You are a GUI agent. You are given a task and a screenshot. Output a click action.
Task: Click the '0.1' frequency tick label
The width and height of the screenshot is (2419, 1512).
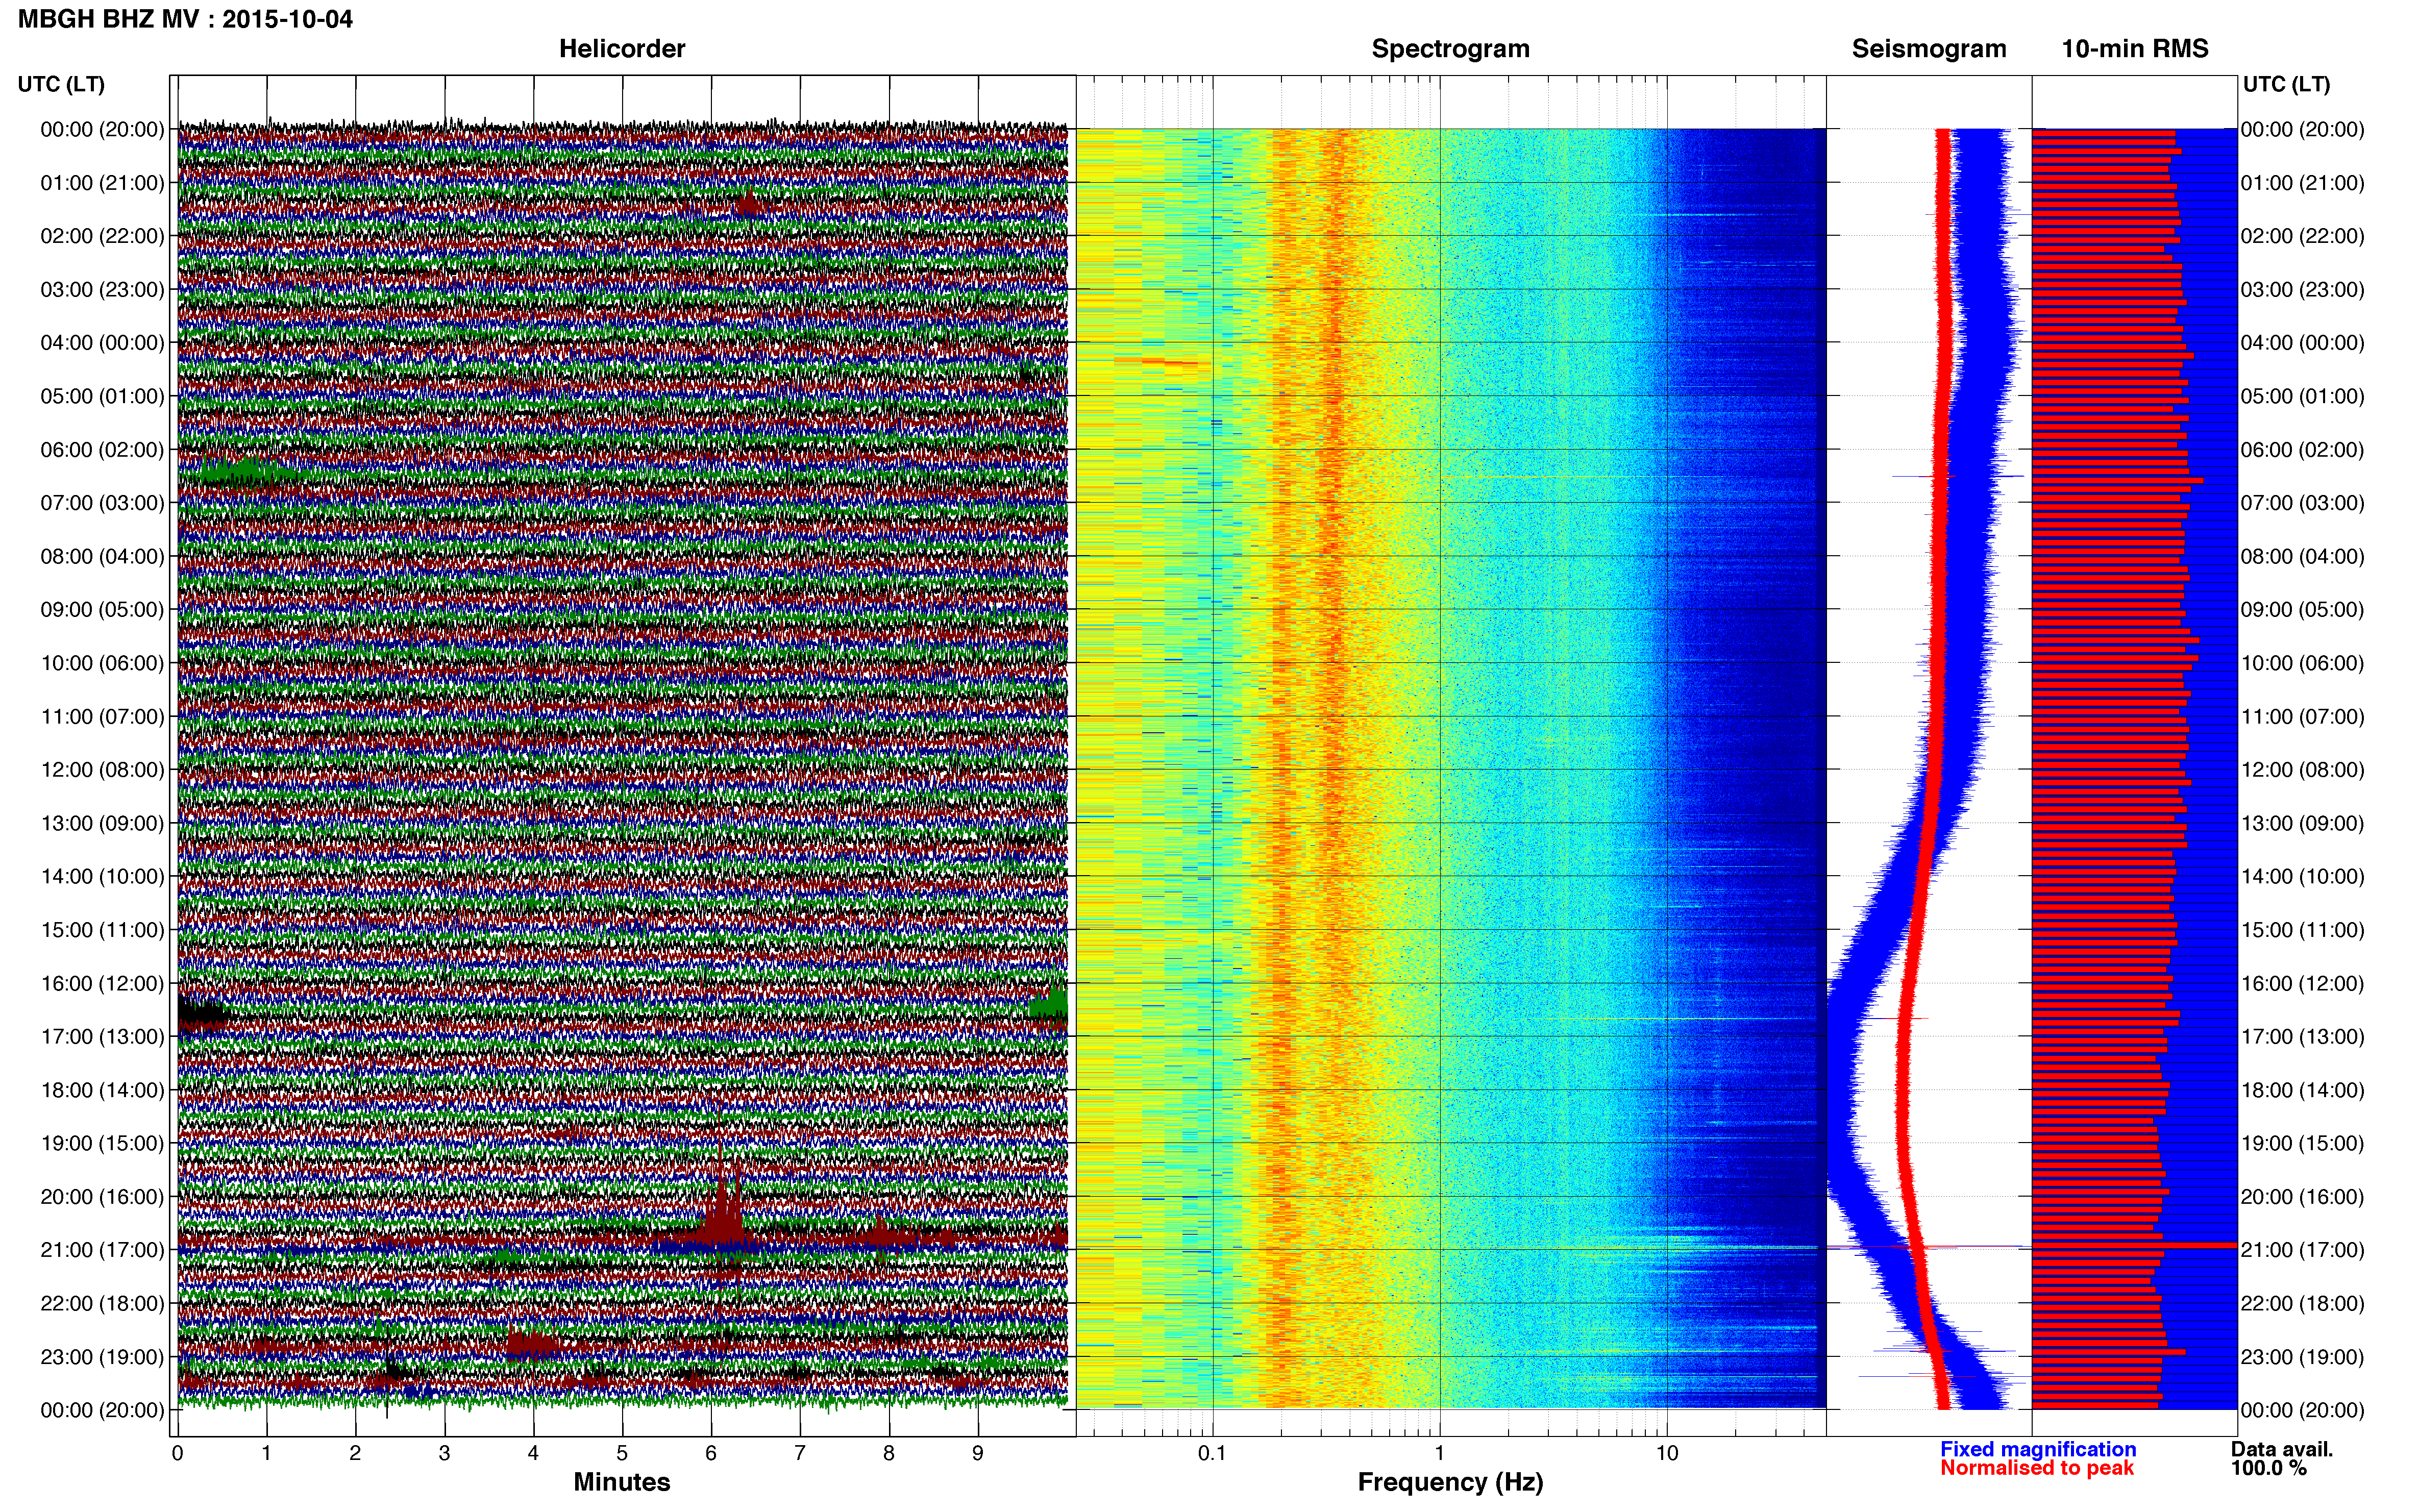coord(1212,1453)
